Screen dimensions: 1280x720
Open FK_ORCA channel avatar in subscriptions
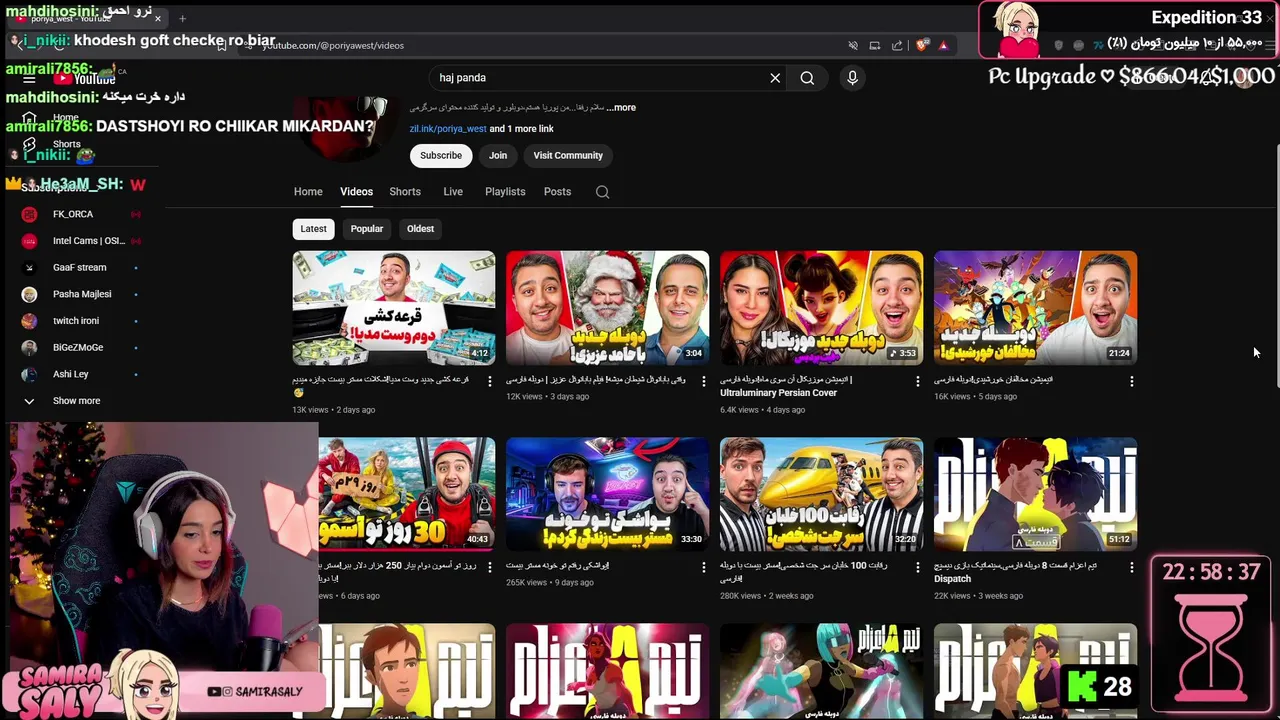(x=29, y=214)
